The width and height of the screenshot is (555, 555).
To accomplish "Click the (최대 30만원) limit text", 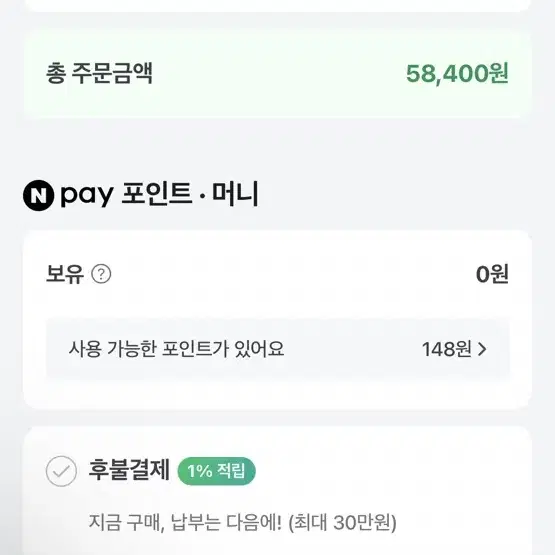I will click(x=343, y=522).
